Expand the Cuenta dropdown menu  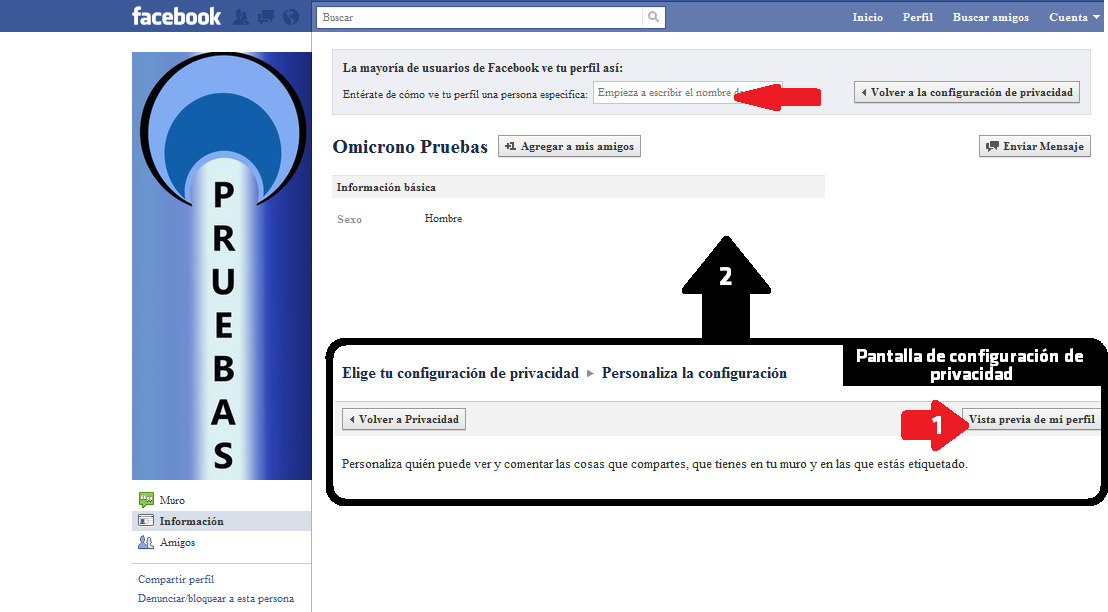pos(1073,17)
